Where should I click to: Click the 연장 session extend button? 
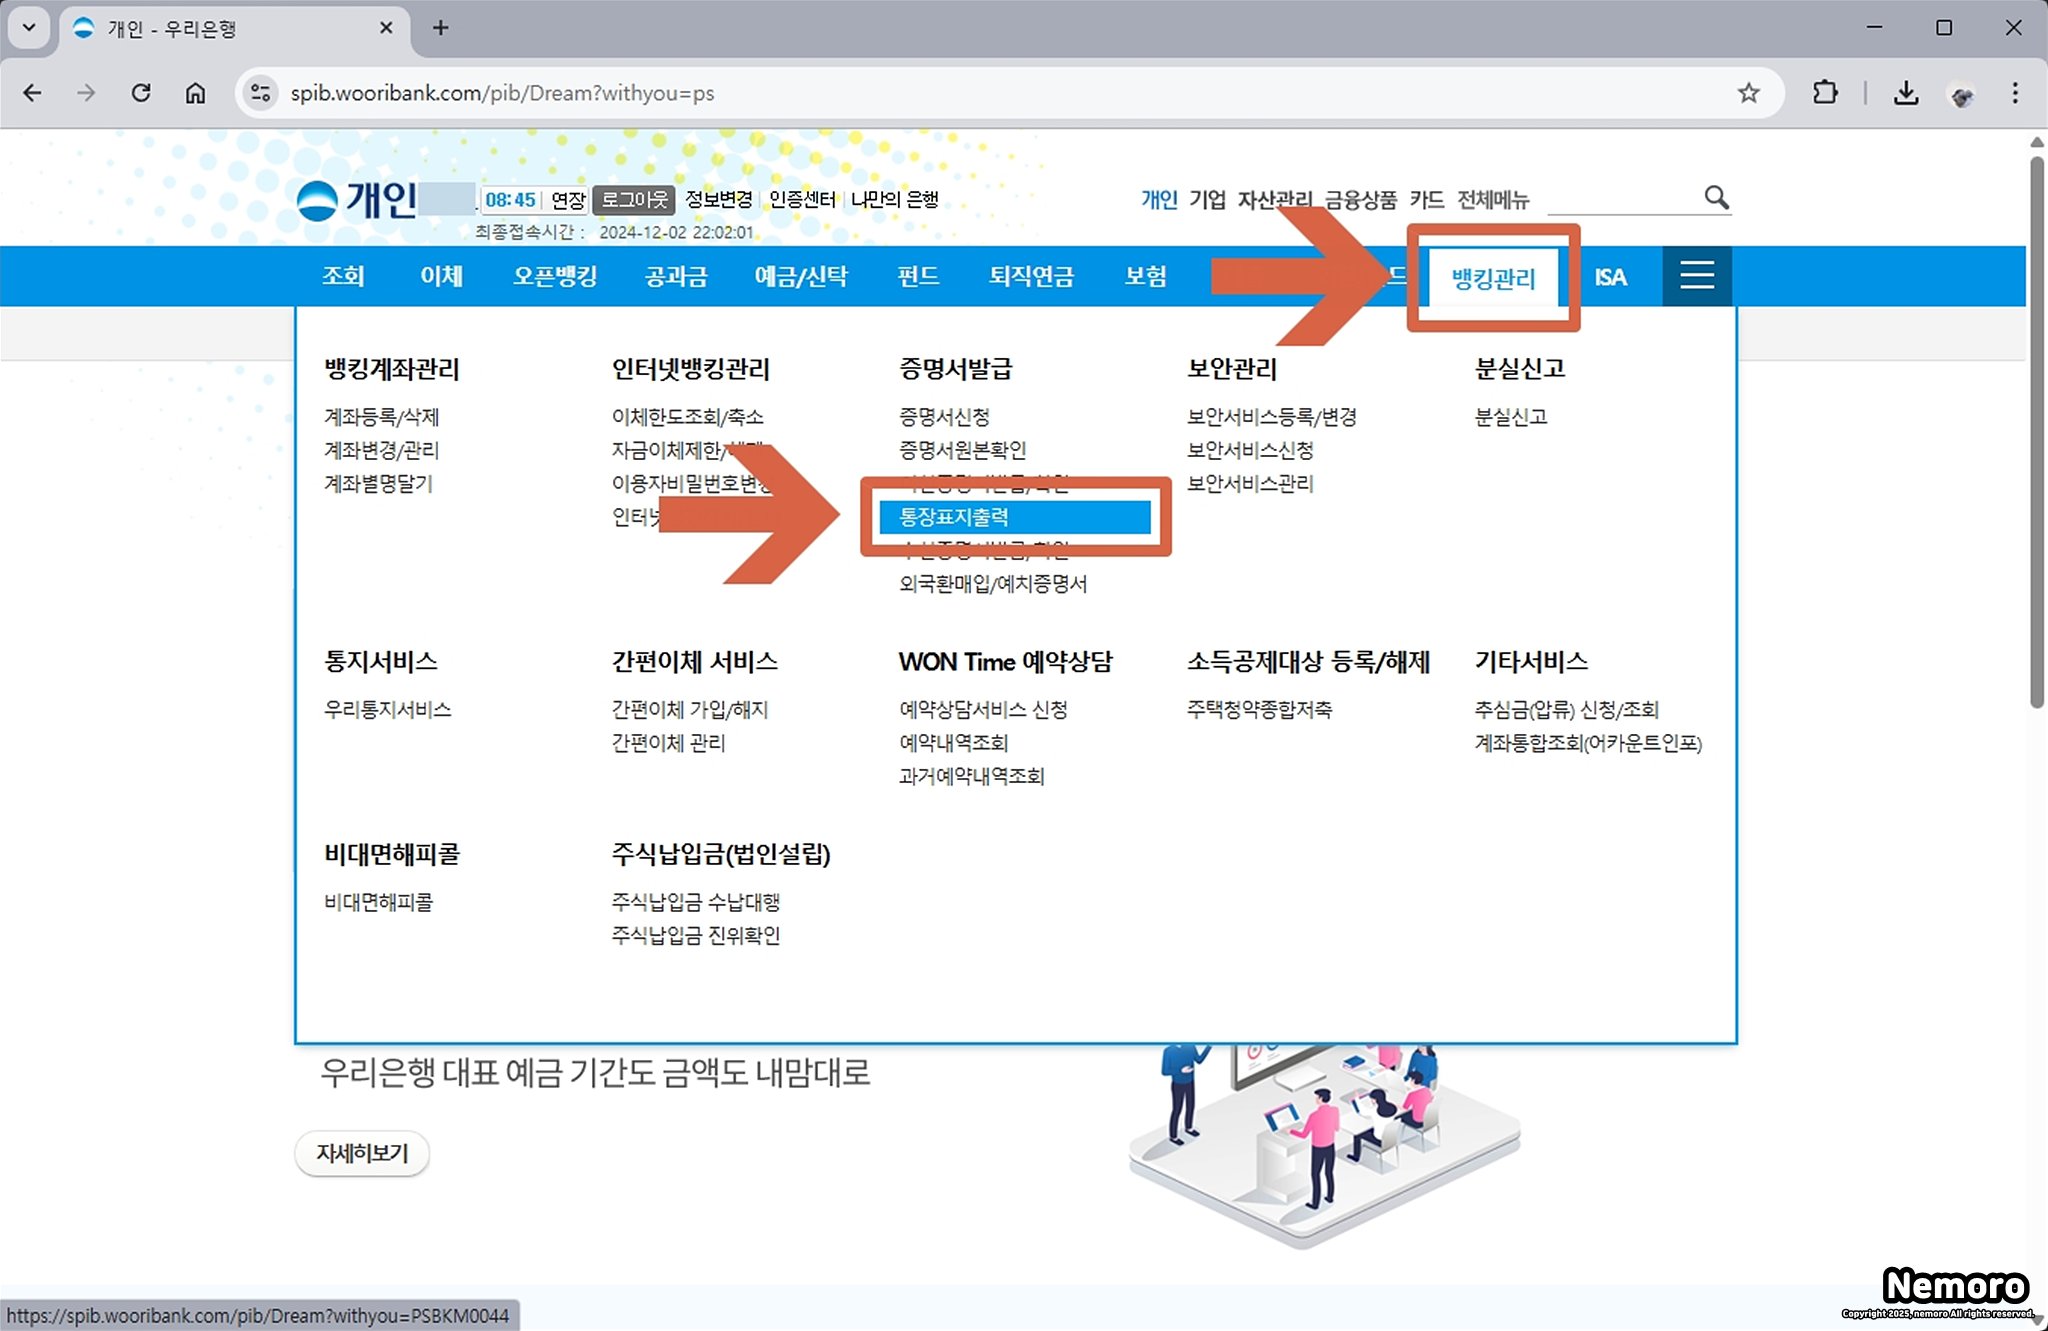coord(568,200)
